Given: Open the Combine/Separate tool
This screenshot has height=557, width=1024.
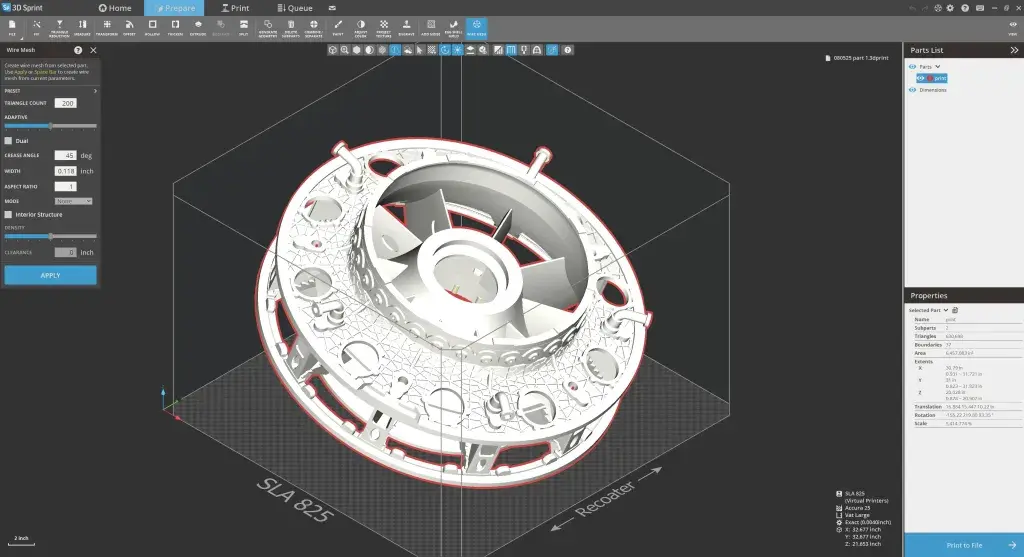Looking at the screenshot, I should (313, 27).
